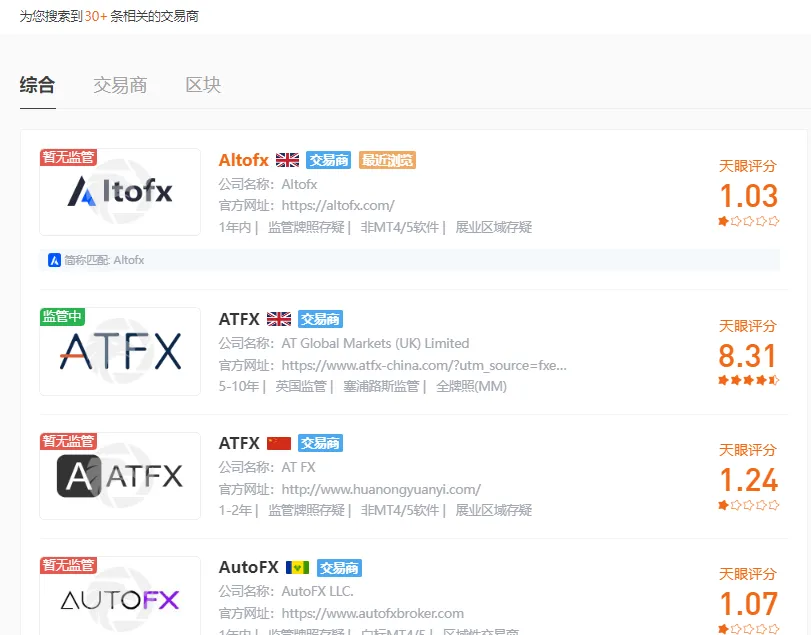Screen dimensions: 811x635
Task: Click the 塞浦路斯监管 tag on ATFX
Action: (381, 386)
